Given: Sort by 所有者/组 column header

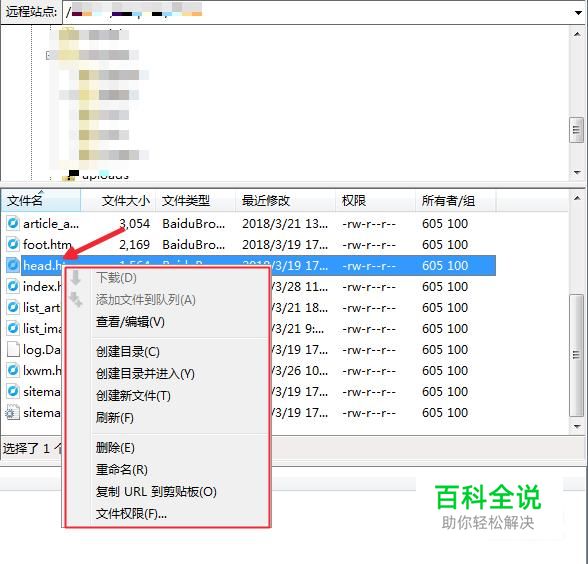Looking at the screenshot, I should pos(456,201).
